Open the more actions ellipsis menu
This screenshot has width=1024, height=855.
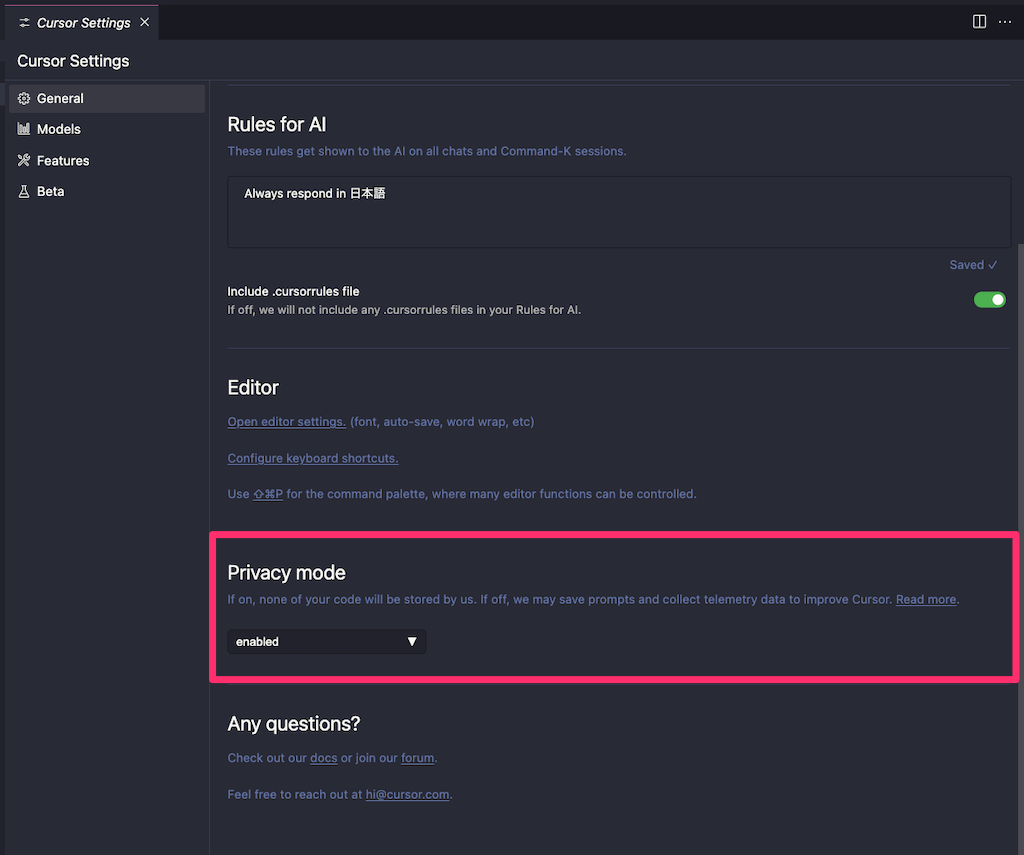pyautogui.click(x=1004, y=22)
